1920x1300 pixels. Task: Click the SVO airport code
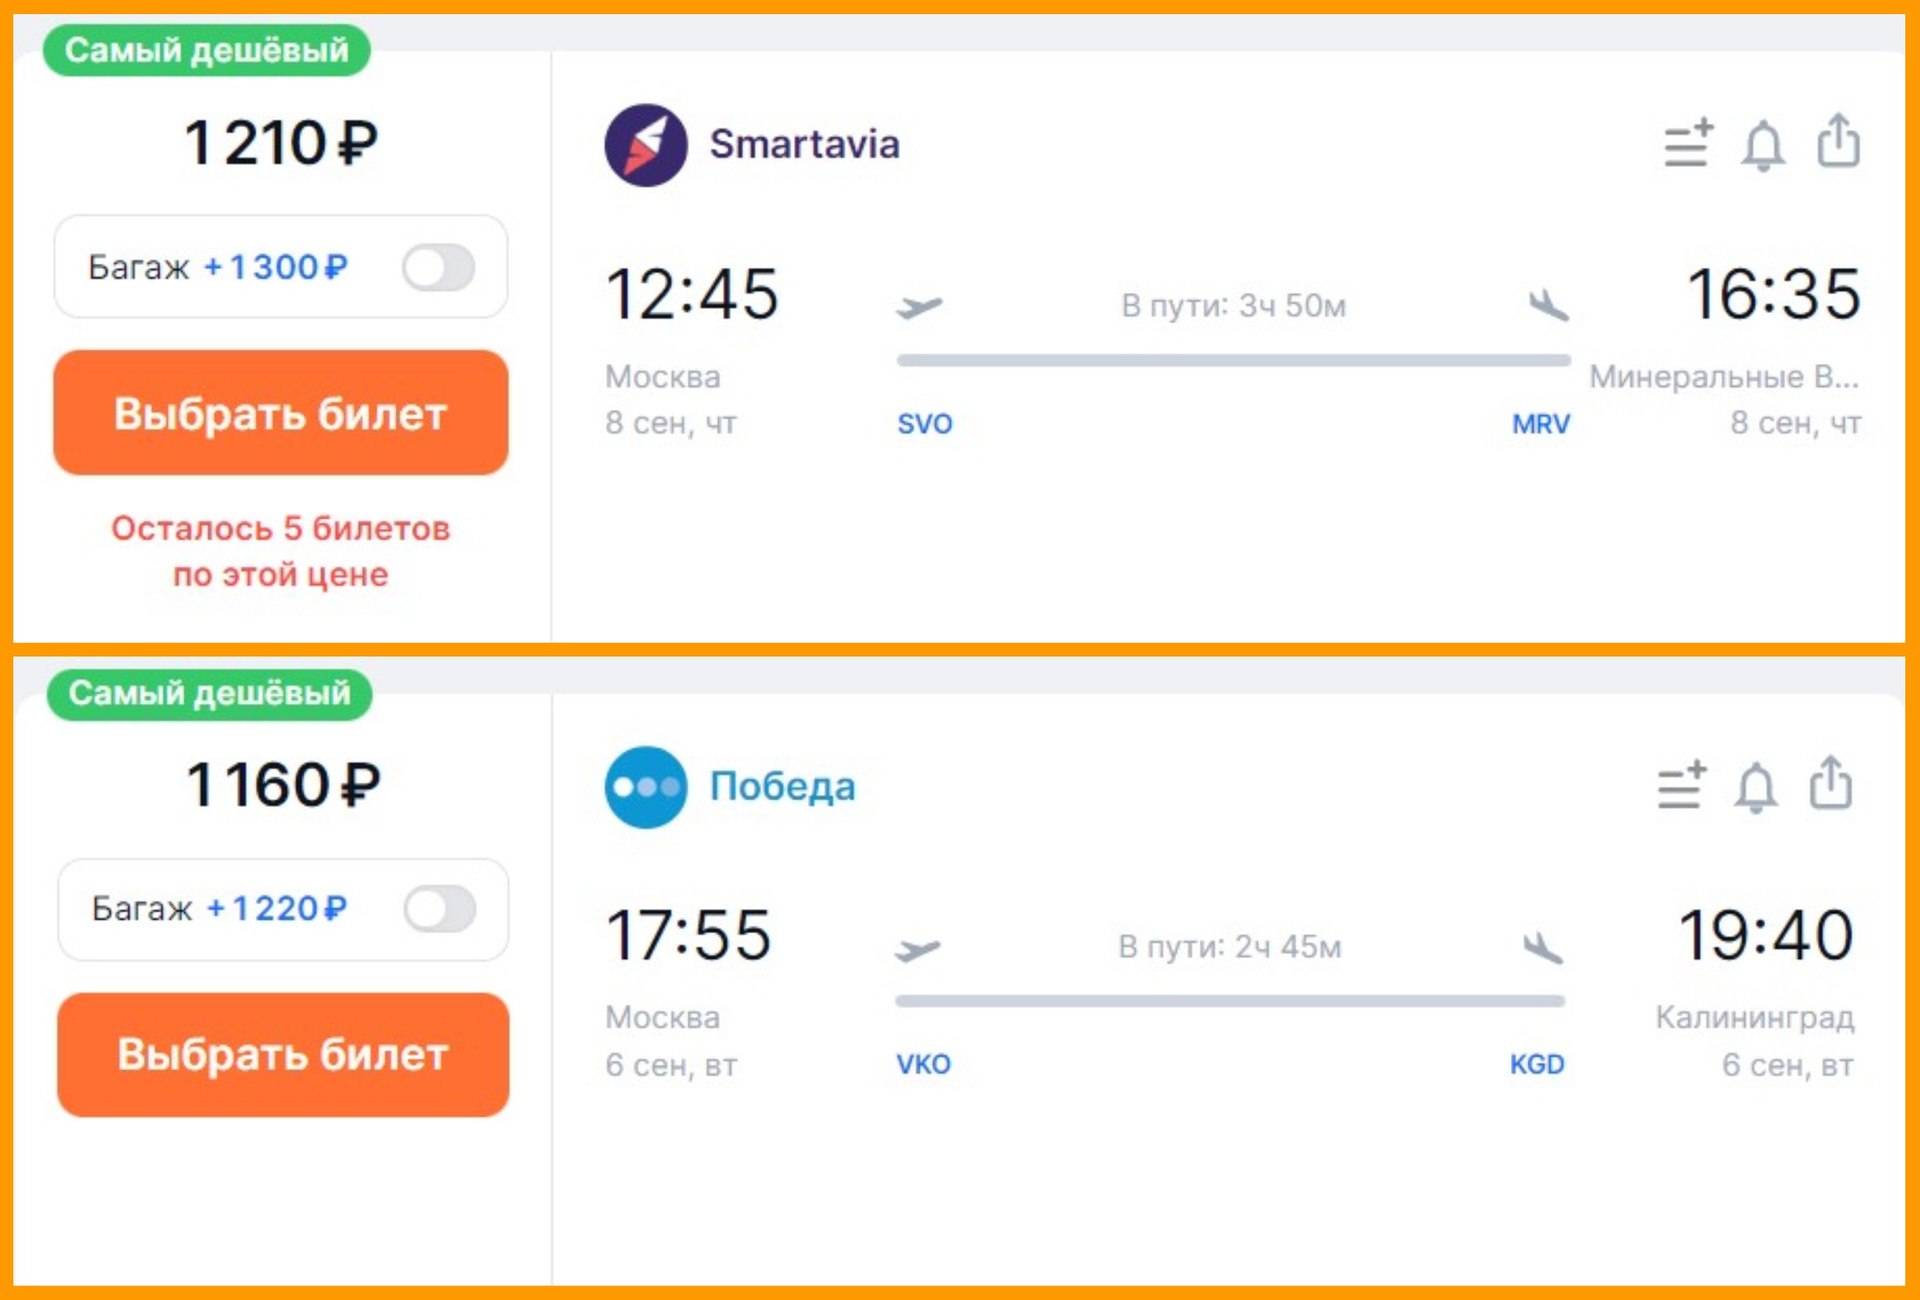(x=925, y=424)
